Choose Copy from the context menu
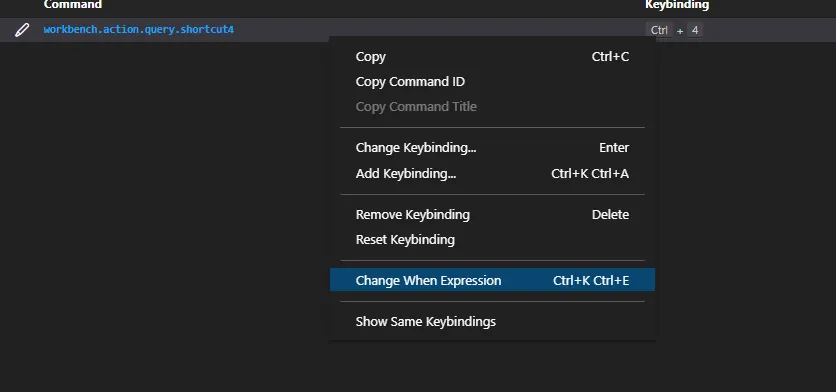The height and width of the screenshot is (392, 836). pos(492,57)
